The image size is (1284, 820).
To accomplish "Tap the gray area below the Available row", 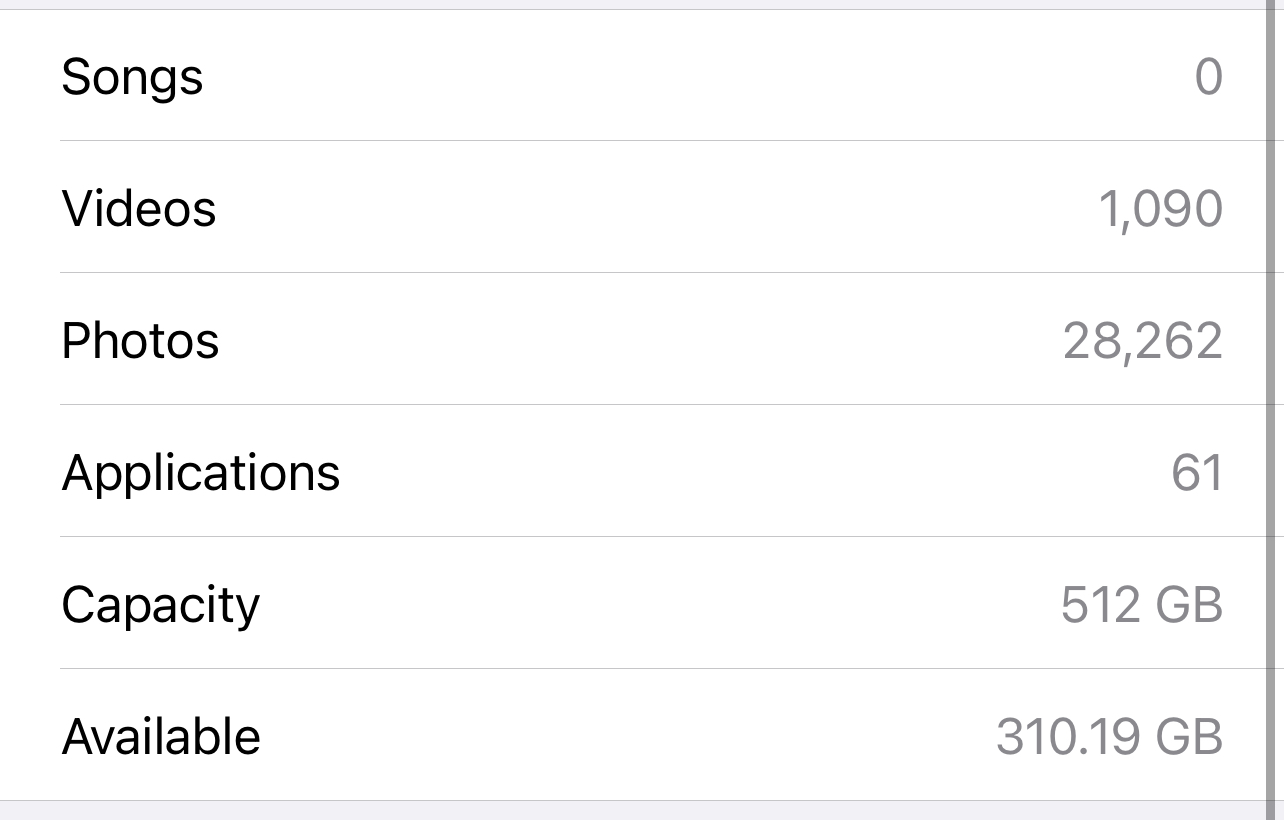I will pyautogui.click(x=640, y=811).
